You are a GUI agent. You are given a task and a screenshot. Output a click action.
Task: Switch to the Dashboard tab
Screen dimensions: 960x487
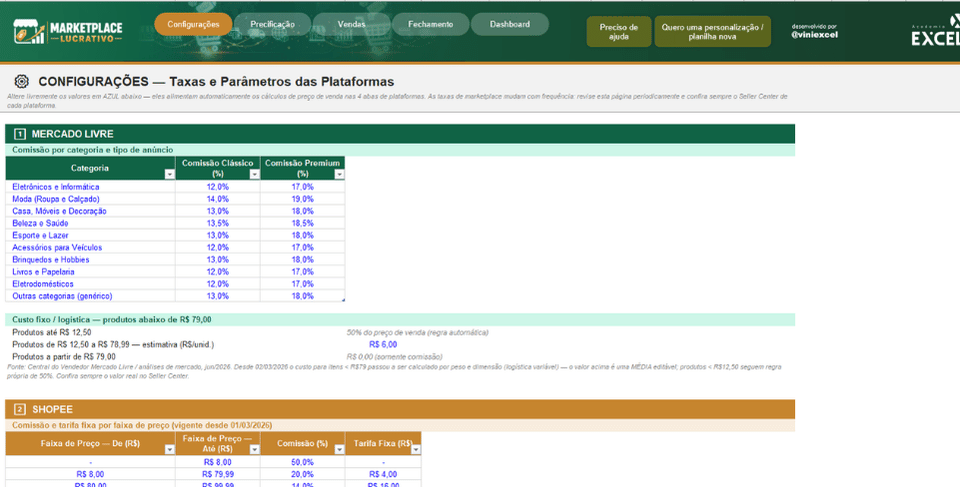tap(510, 25)
